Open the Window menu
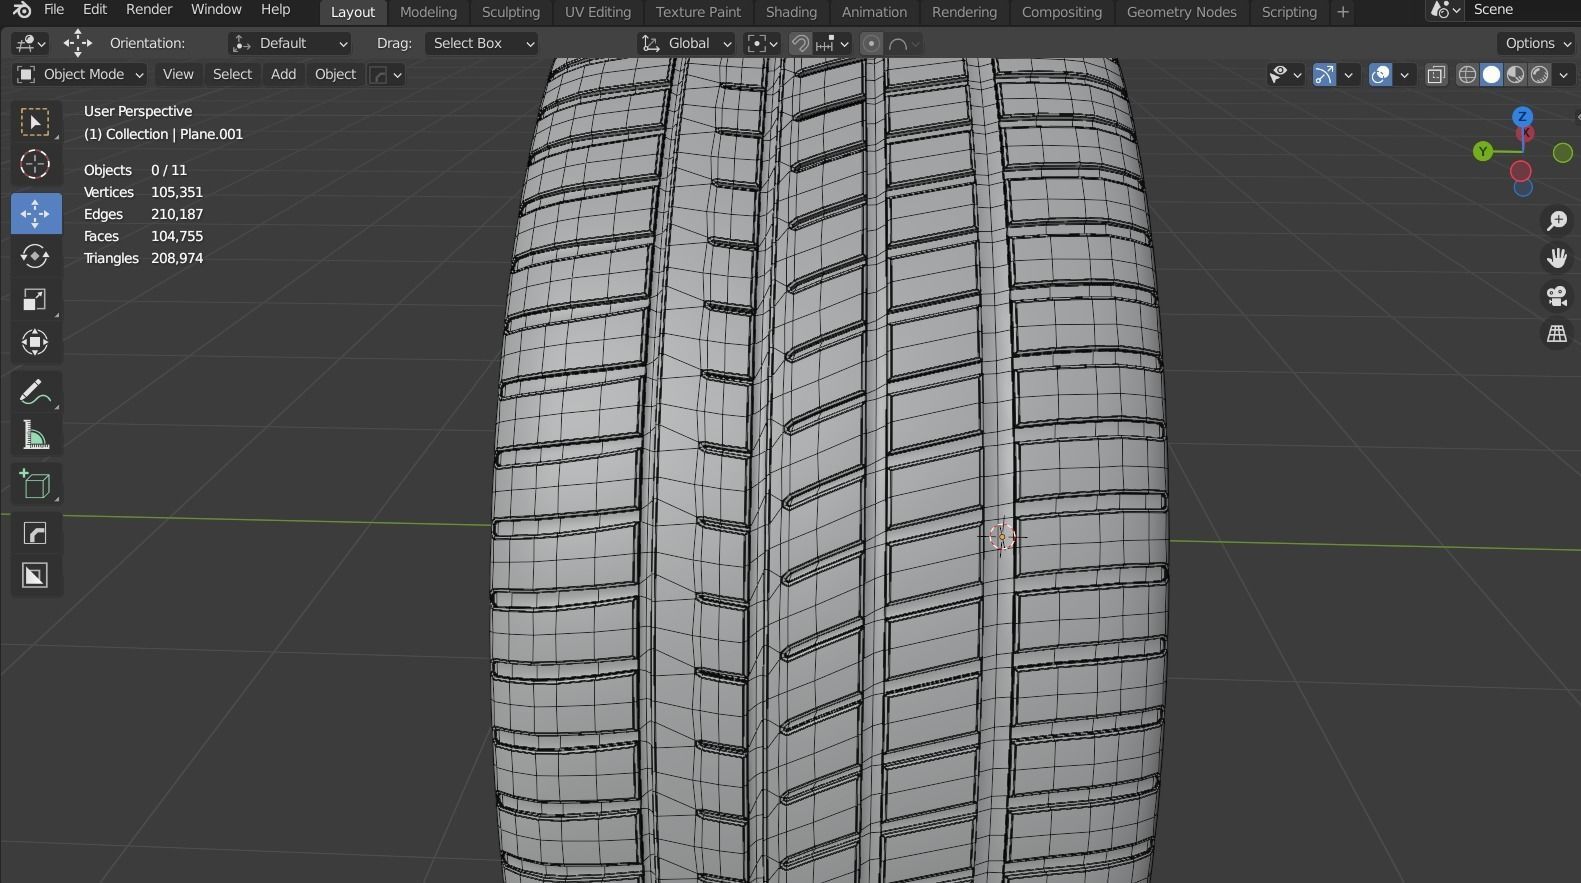Viewport: 1581px width, 883px height. tap(216, 9)
